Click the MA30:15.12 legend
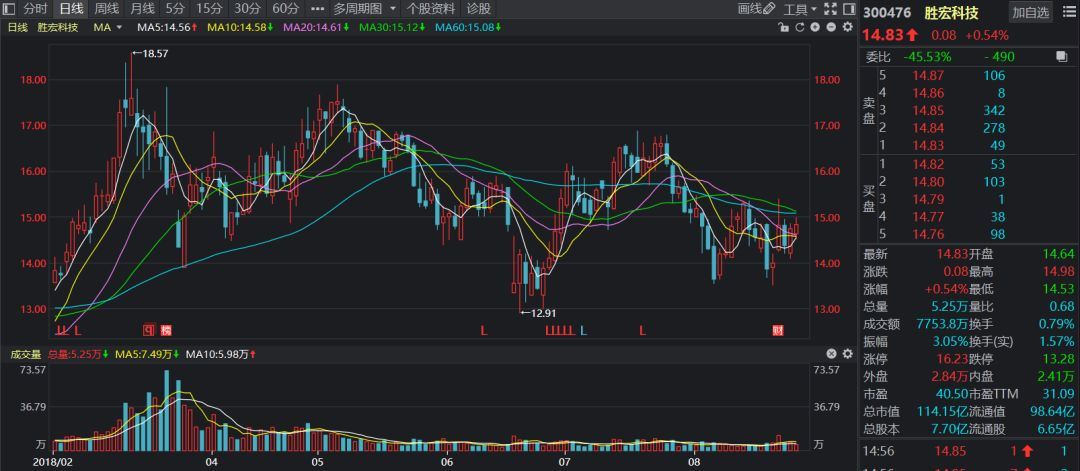1080x471 pixels. click(x=392, y=28)
